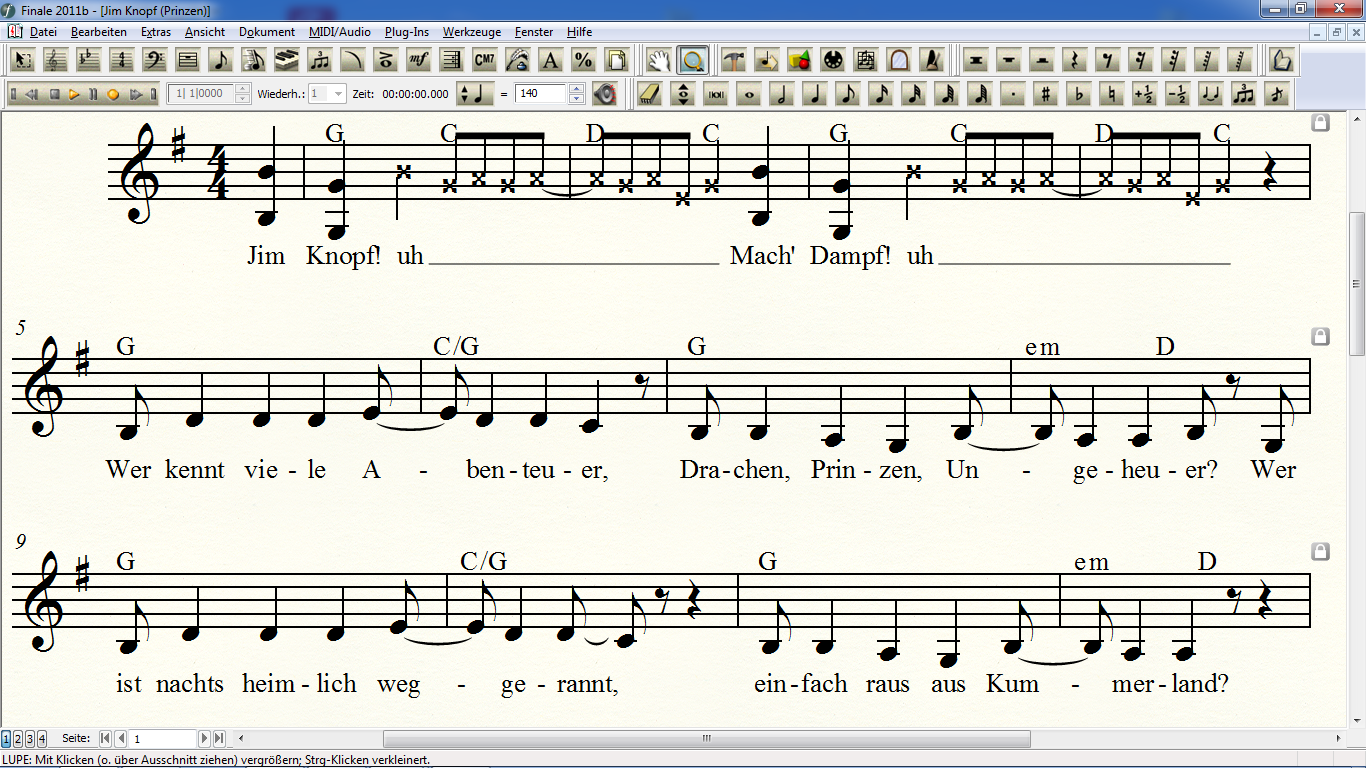Switch to layer 2 button
The height and width of the screenshot is (768, 1366).
click(18, 739)
